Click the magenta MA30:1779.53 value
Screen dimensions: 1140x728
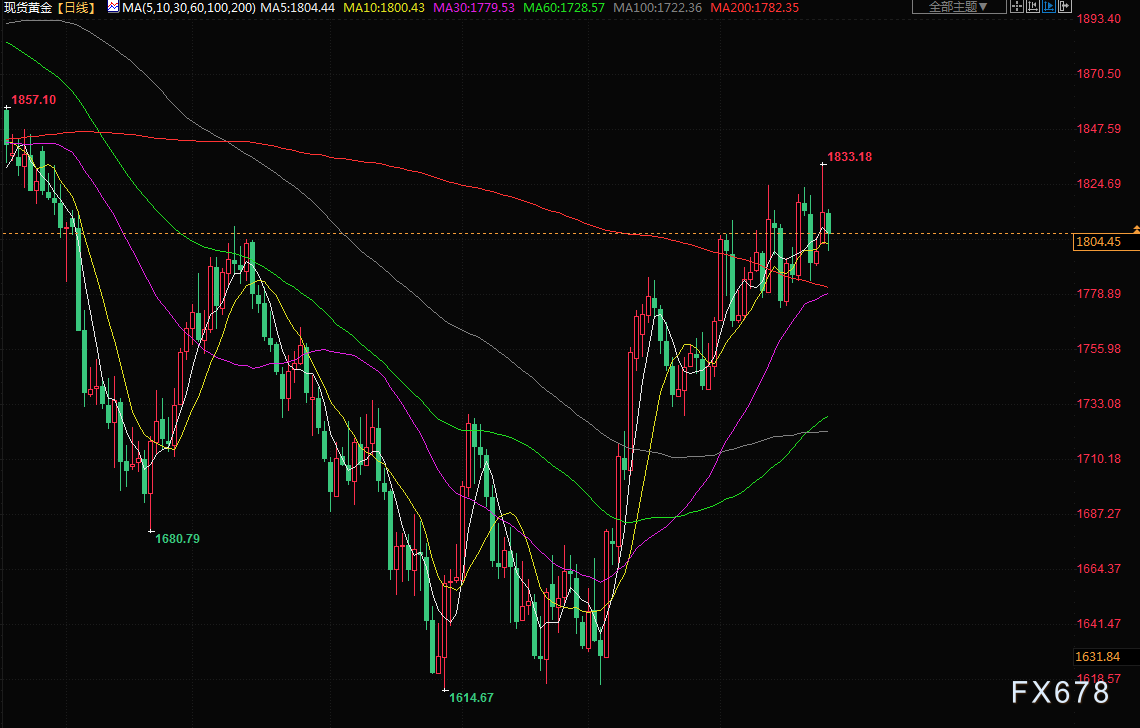[474, 8]
